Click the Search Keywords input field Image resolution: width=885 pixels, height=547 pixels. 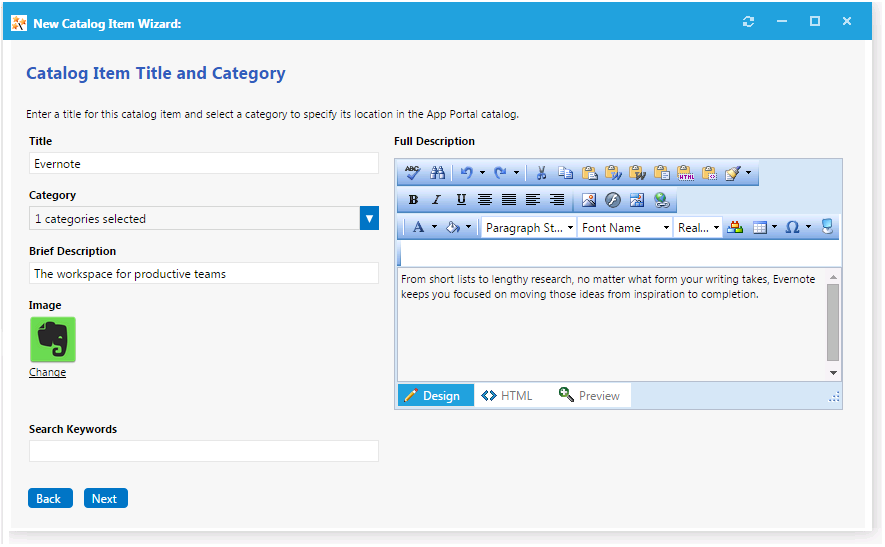tap(204, 451)
